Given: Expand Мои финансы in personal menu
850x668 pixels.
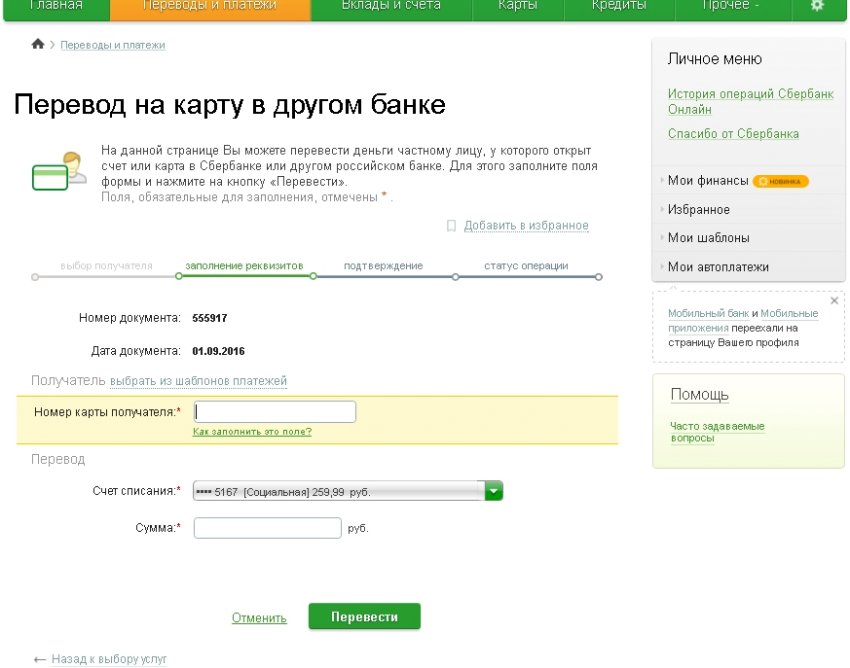Looking at the screenshot, I should pyautogui.click(x=707, y=181).
